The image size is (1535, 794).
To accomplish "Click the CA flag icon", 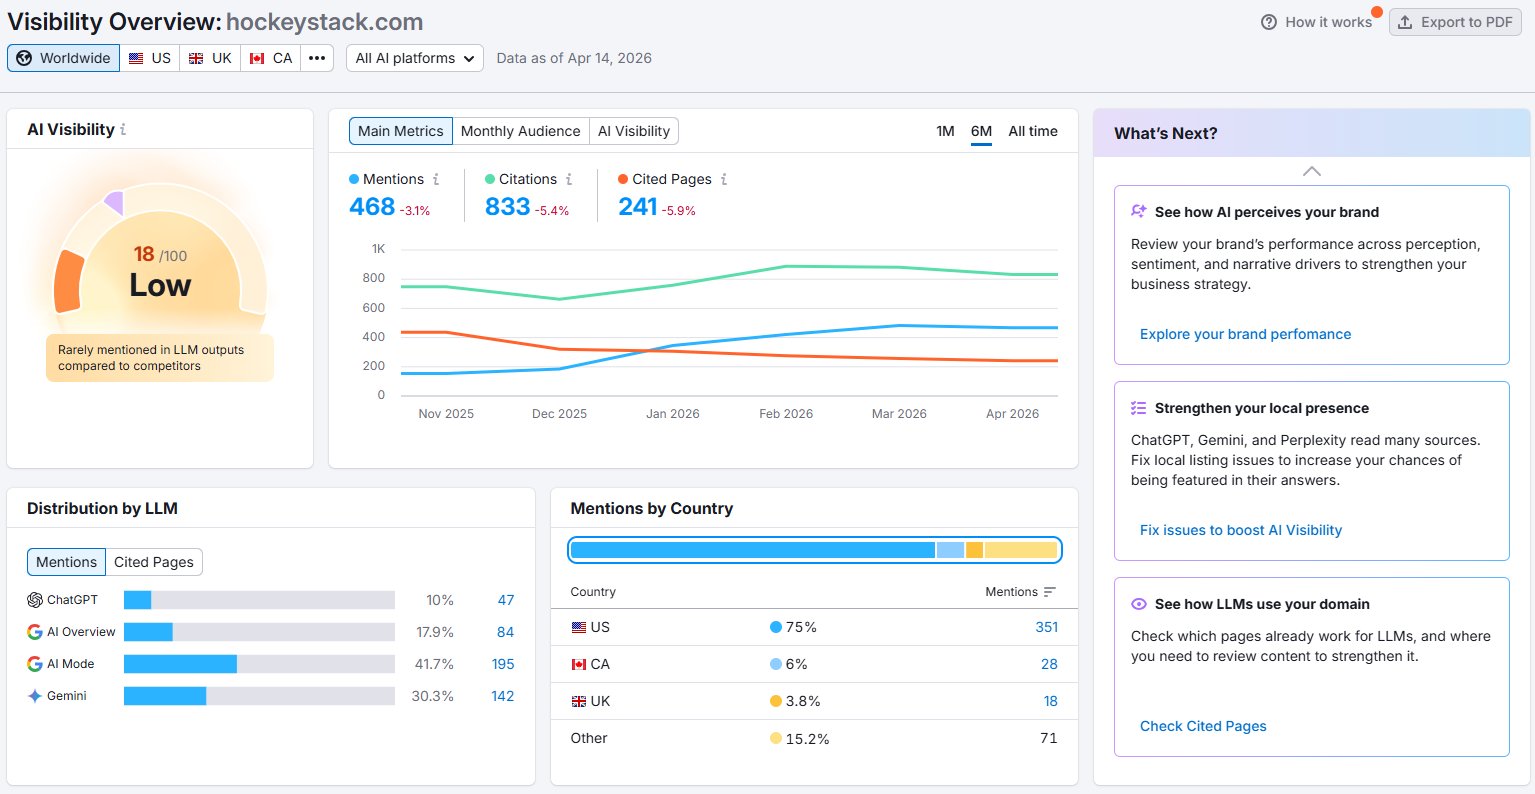I will 257,58.
